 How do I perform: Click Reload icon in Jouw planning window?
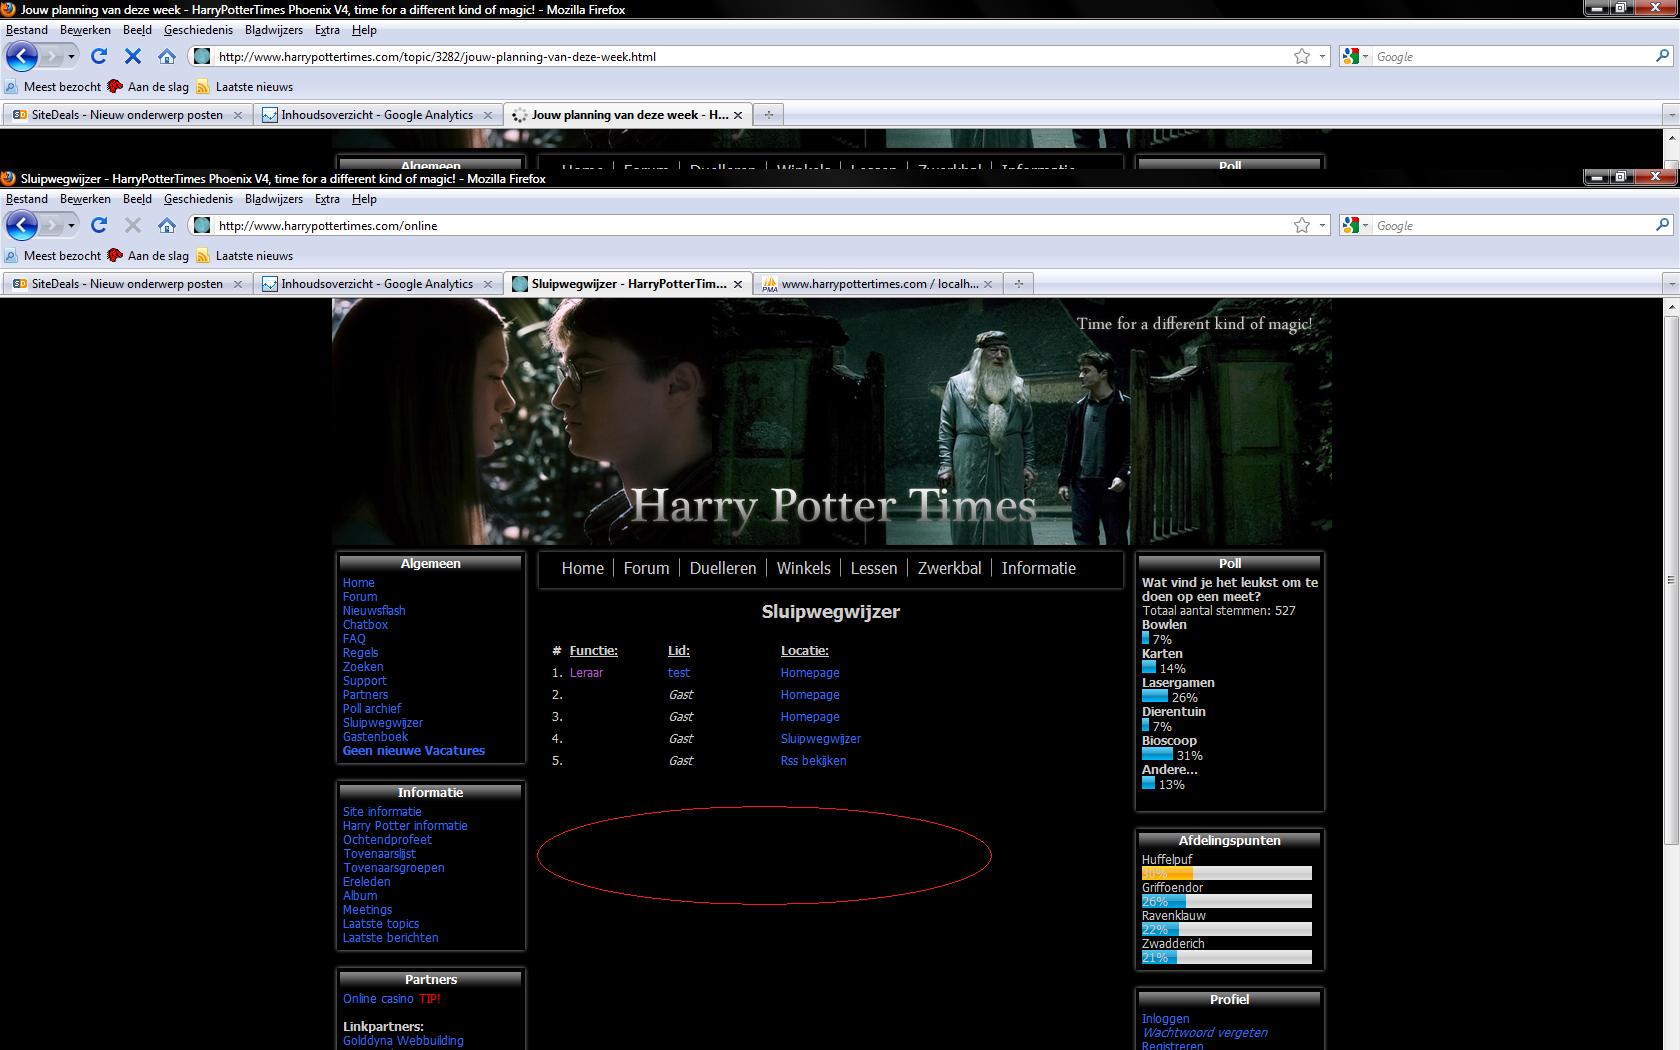tap(99, 57)
